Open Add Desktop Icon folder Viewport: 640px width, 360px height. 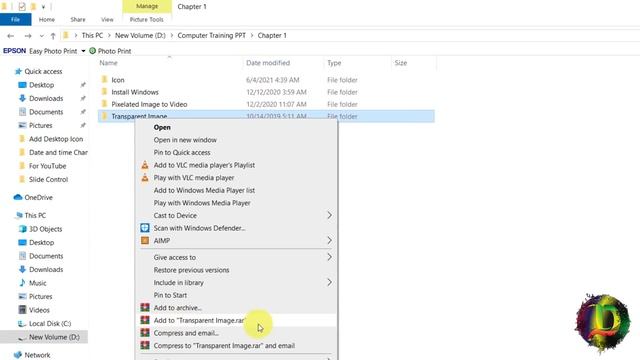tap(56, 139)
